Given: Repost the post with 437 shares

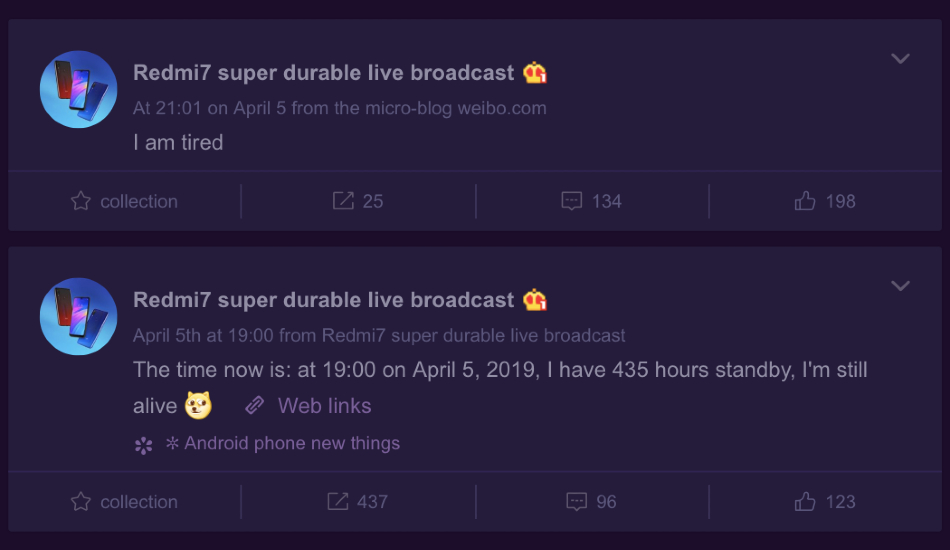Looking at the screenshot, I should [x=337, y=502].
